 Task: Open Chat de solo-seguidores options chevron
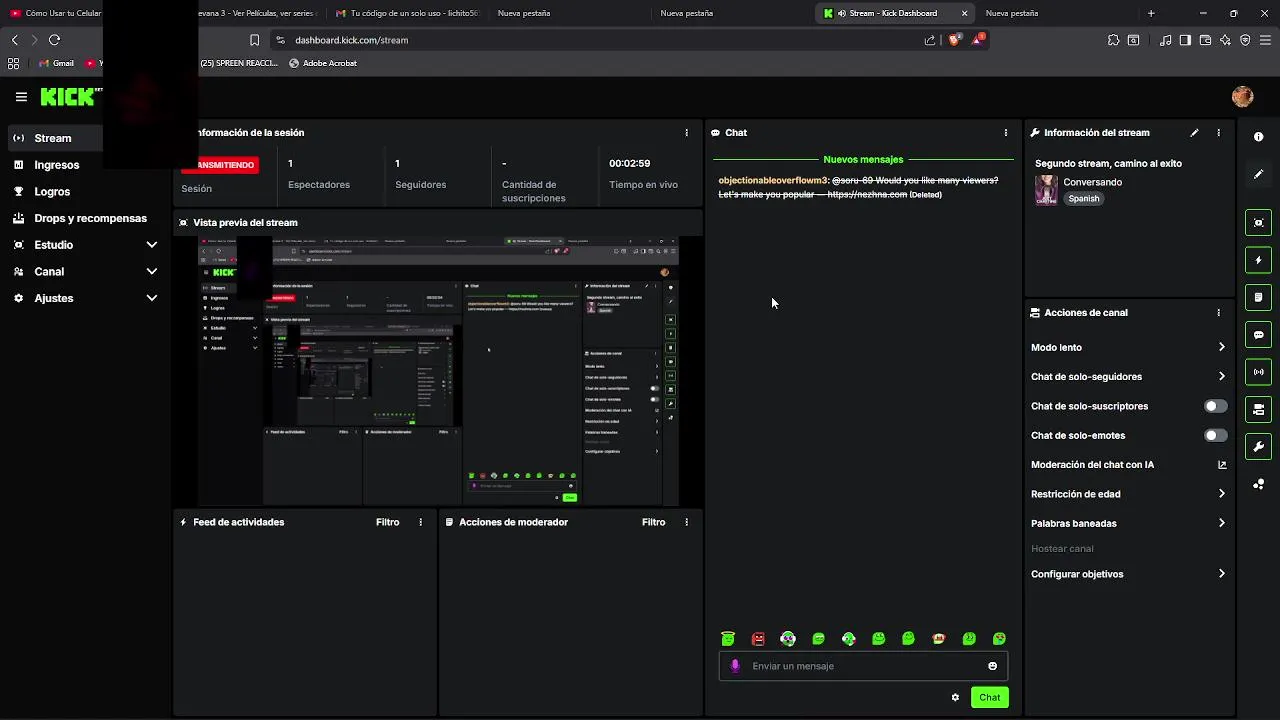tap(1221, 377)
